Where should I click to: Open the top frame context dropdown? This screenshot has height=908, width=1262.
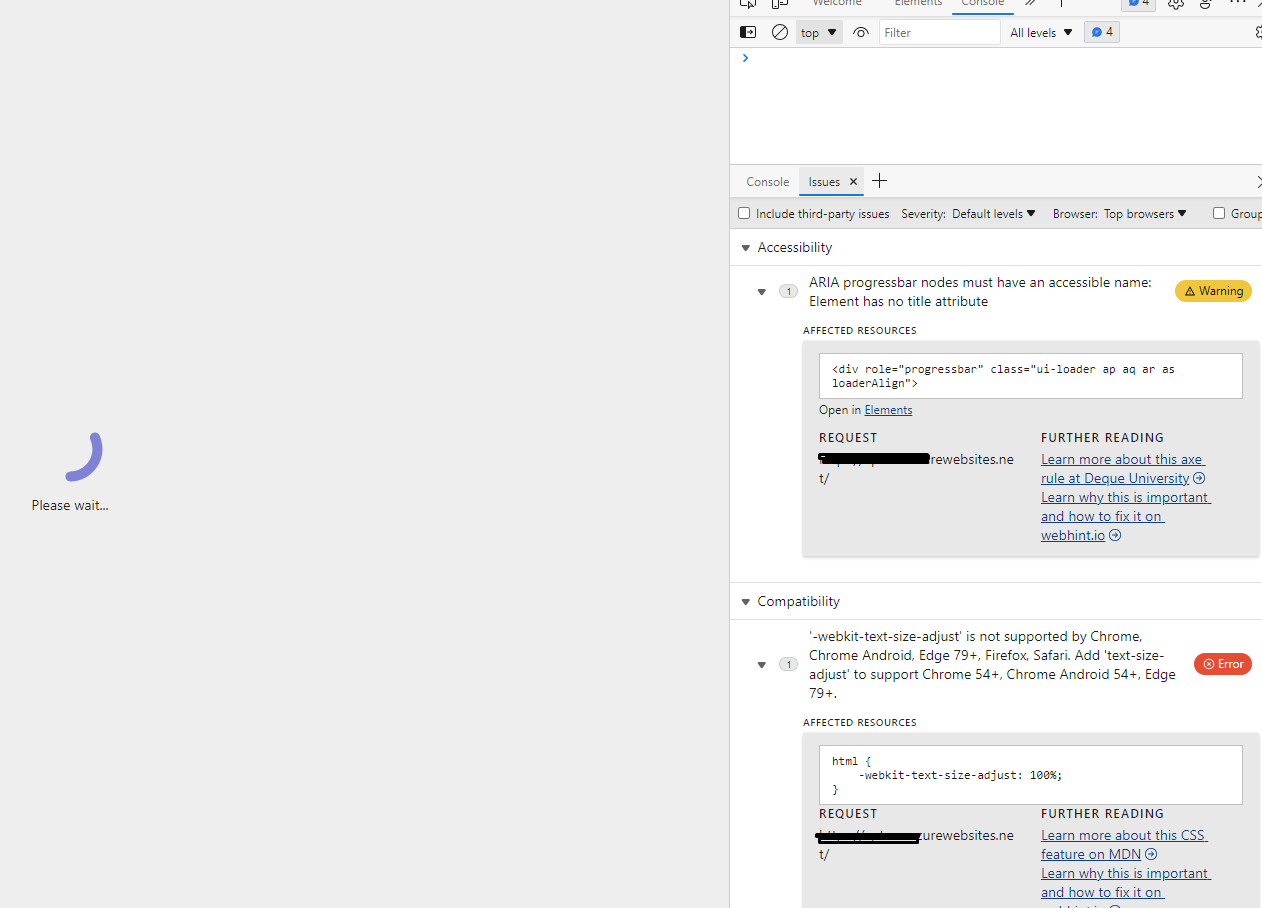(818, 32)
